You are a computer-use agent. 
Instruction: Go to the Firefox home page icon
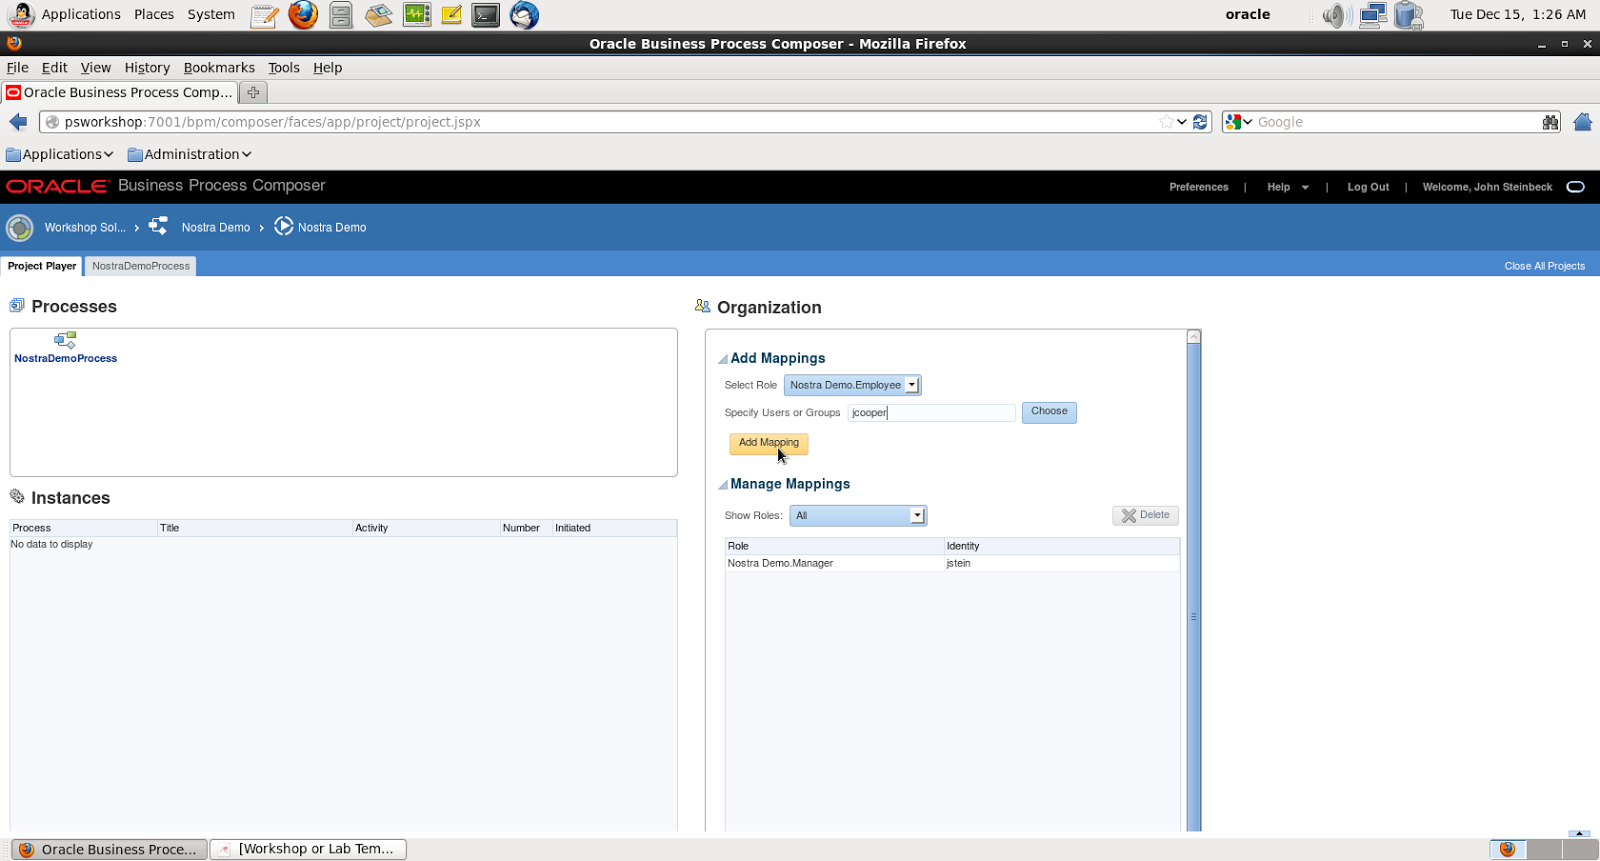pos(1582,122)
